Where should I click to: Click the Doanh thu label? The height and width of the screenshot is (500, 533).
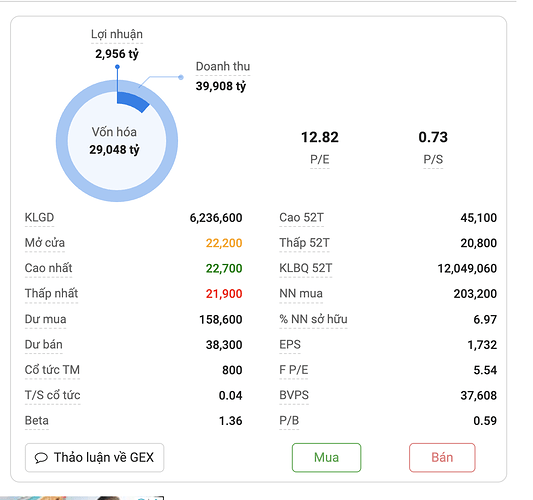(223, 66)
